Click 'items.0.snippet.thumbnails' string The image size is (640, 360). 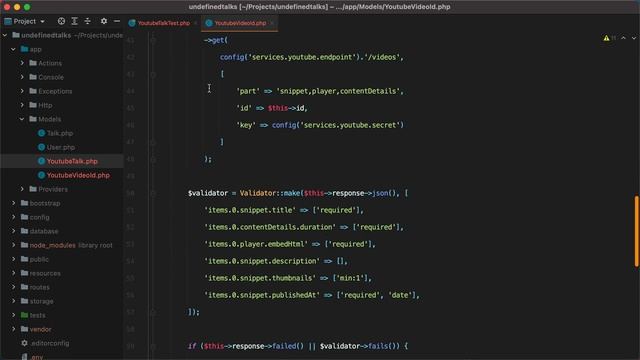pos(260,278)
